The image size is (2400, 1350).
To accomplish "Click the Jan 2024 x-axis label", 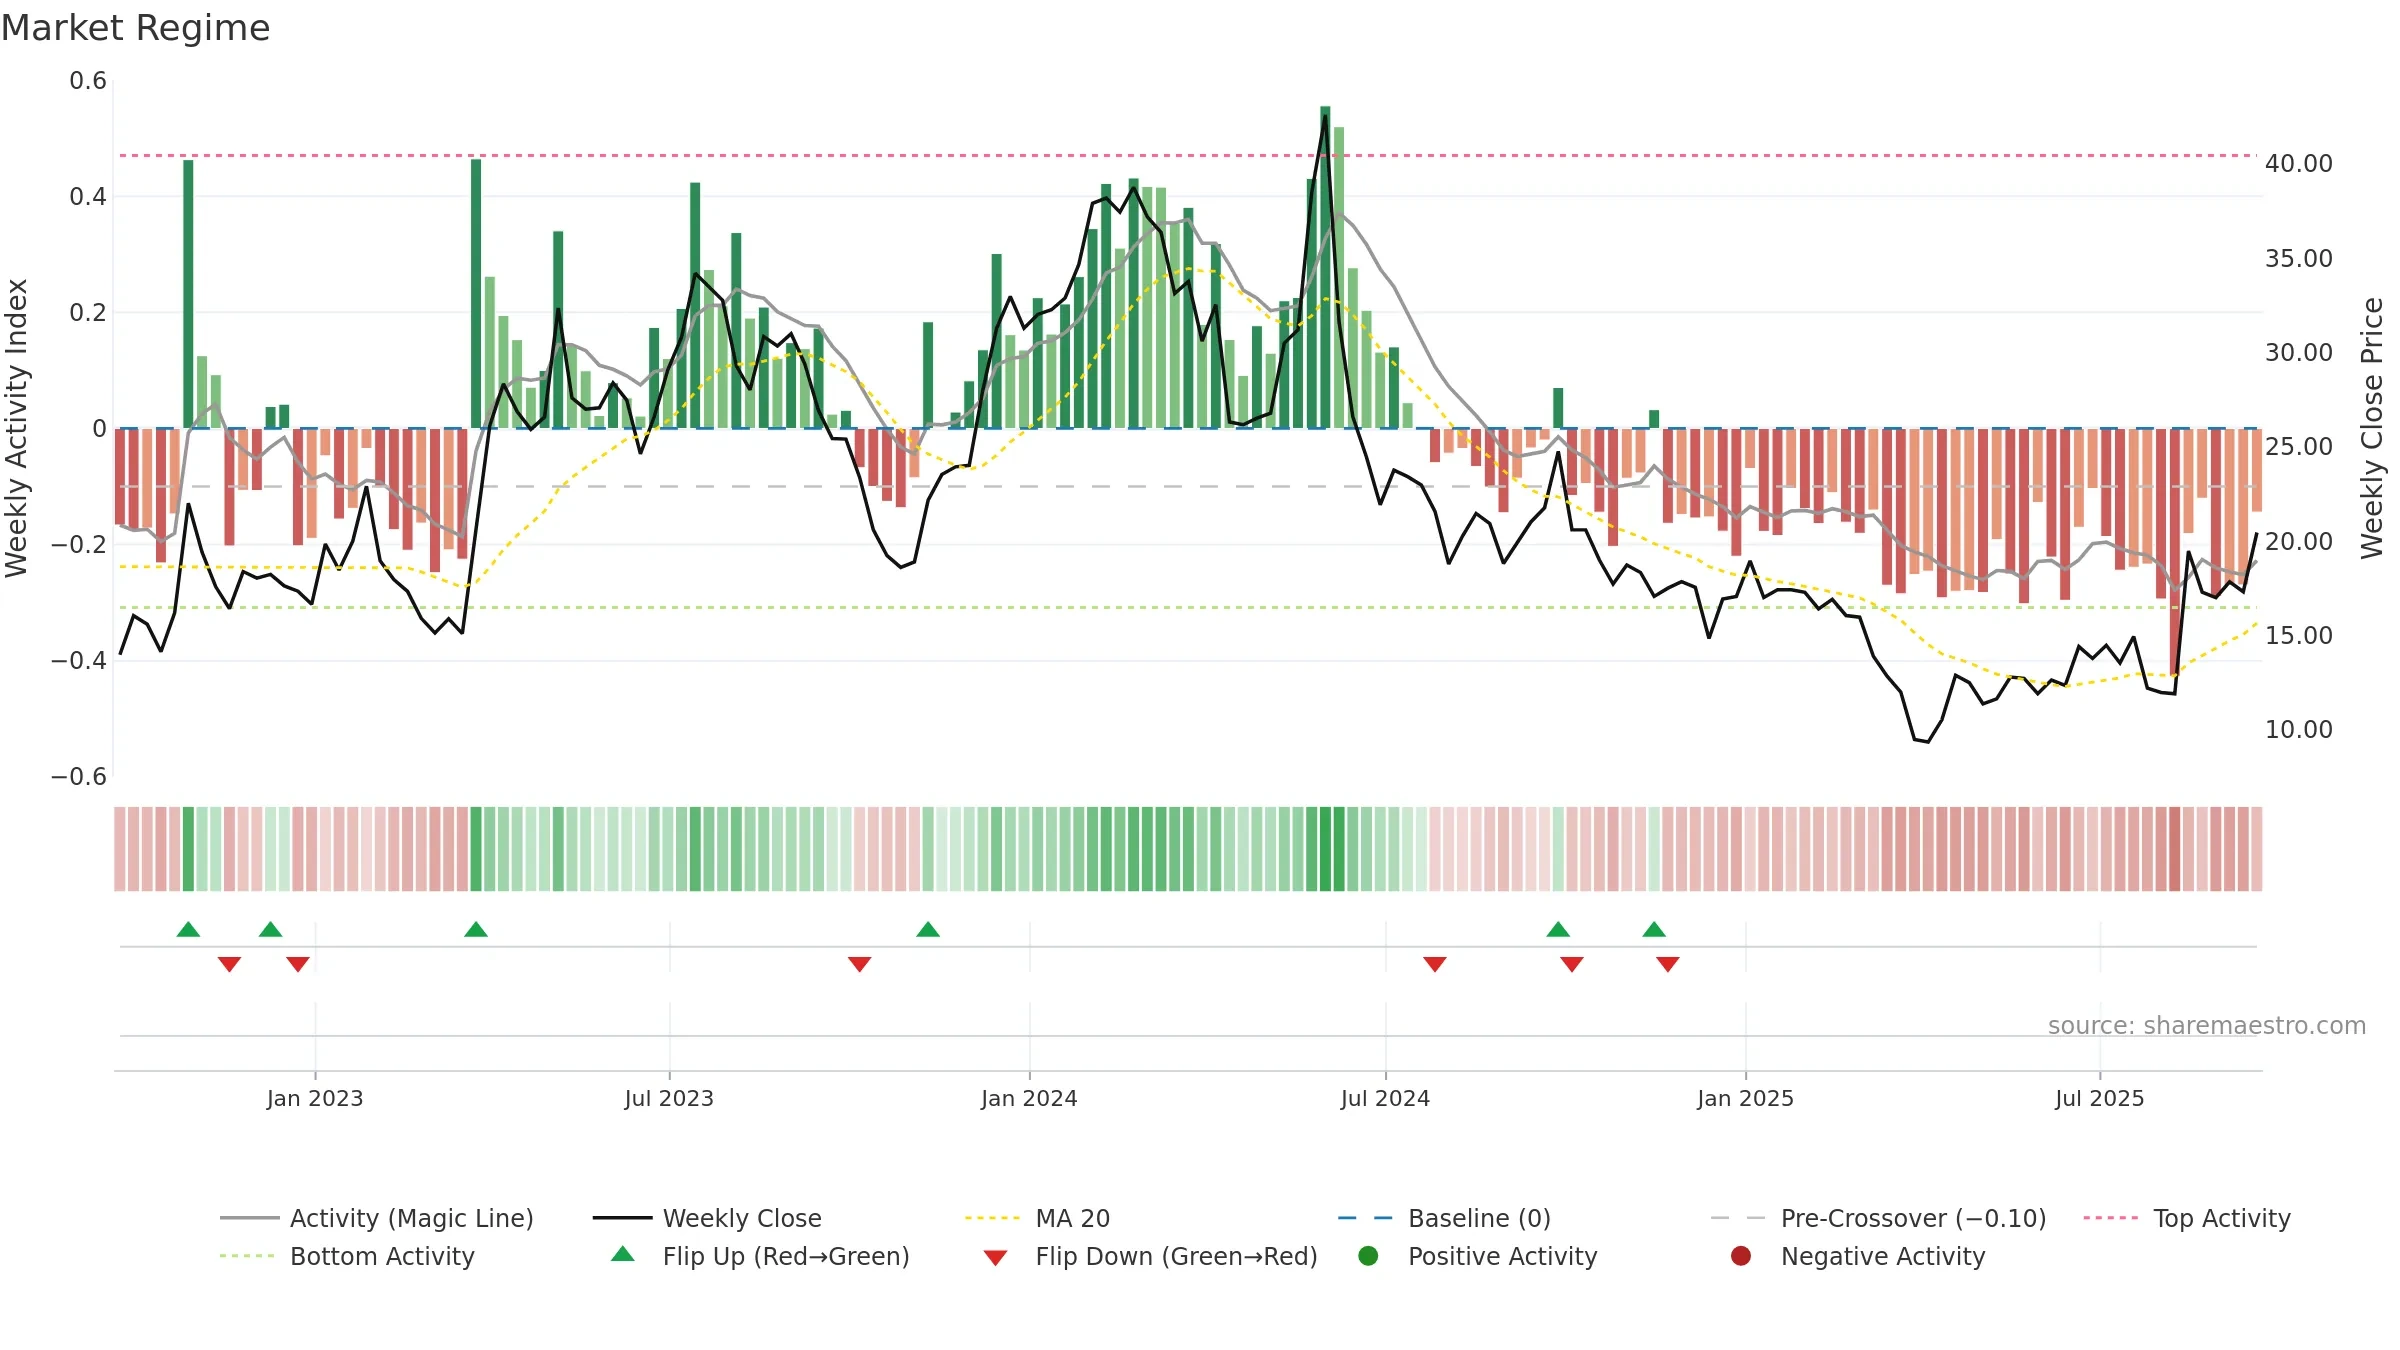I will [x=1029, y=1098].
